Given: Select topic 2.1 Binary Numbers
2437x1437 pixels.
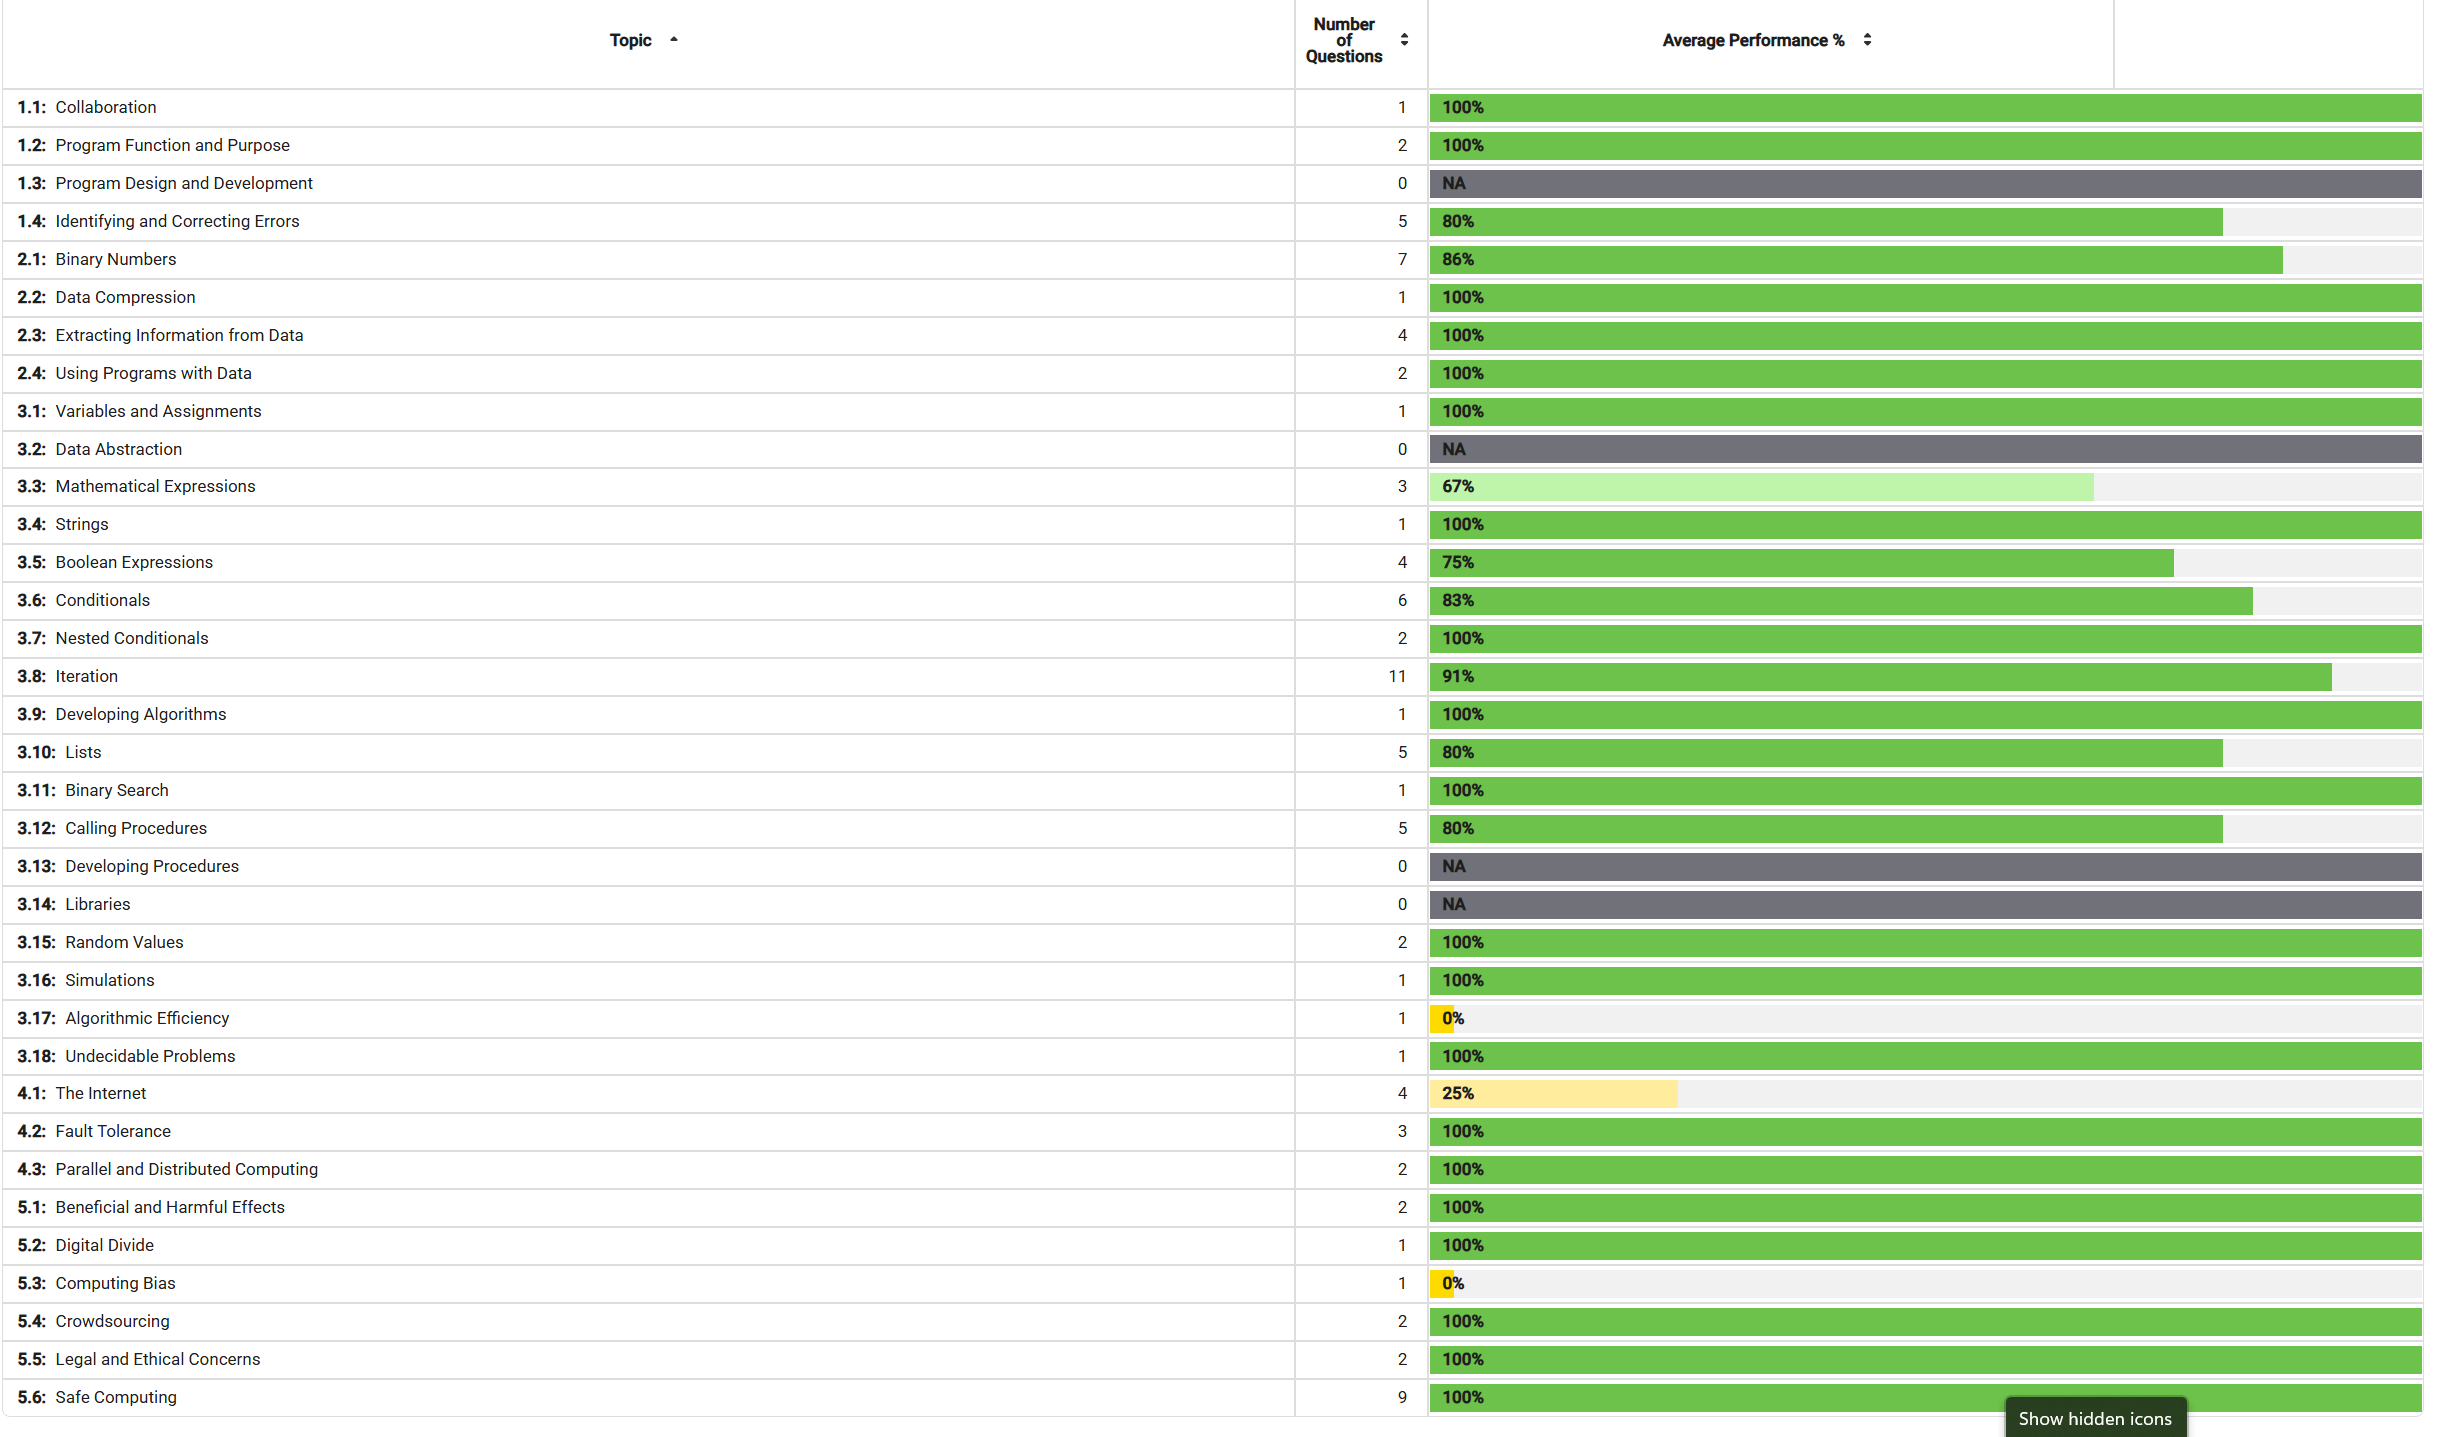Looking at the screenshot, I should pos(96,259).
